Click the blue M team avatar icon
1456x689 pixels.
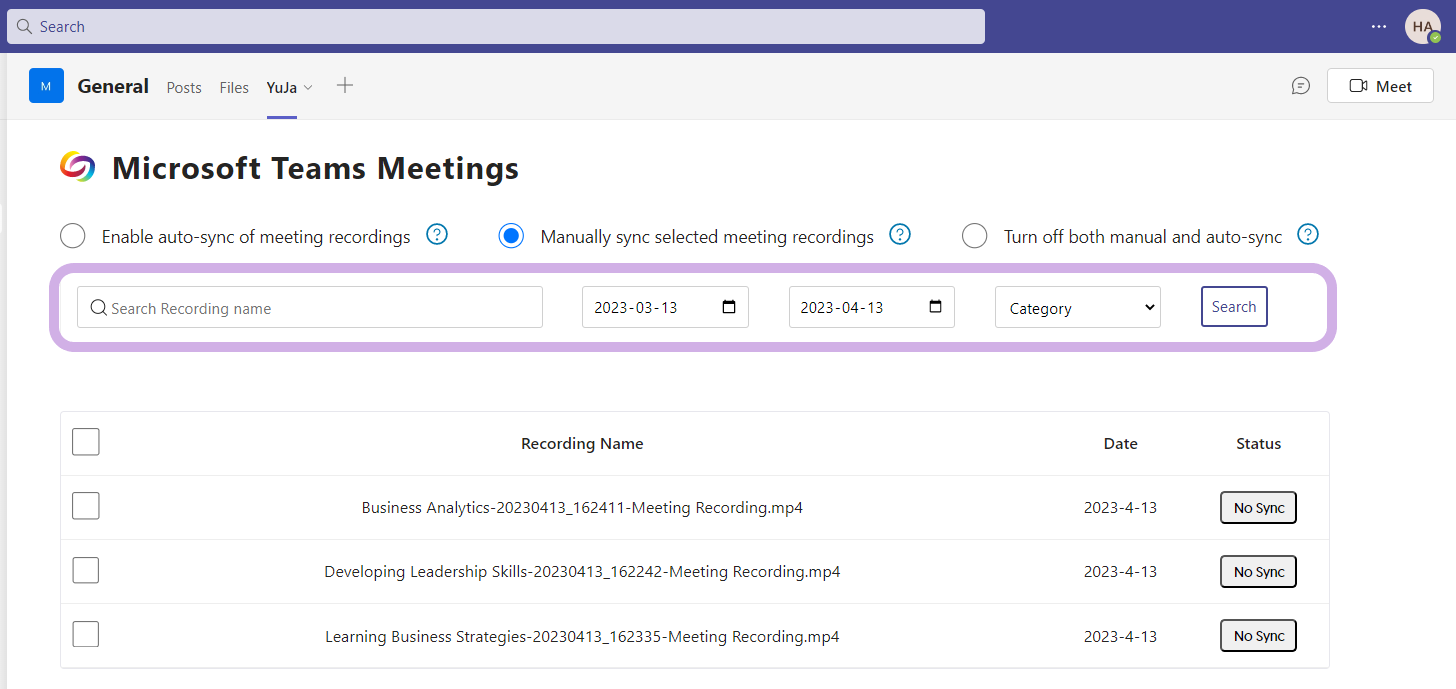coord(46,86)
